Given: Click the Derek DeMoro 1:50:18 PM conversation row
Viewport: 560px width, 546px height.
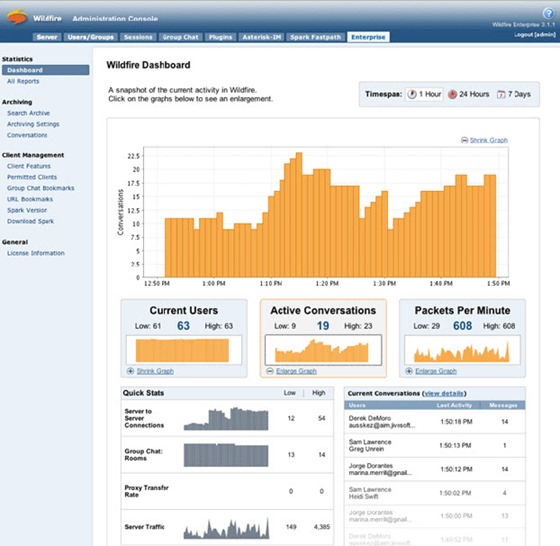Looking at the screenshot, I should [x=435, y=422].
